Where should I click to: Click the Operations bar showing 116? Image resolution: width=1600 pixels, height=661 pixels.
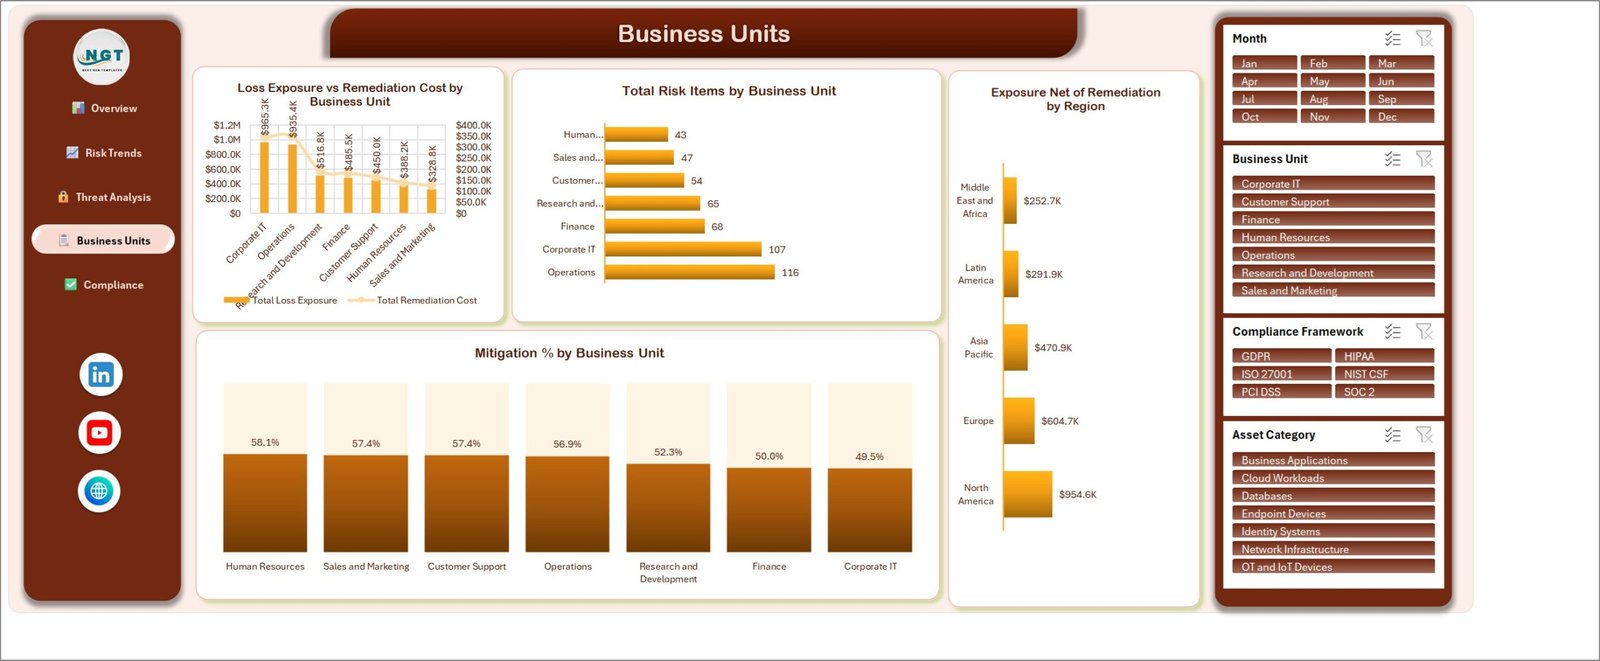pos(690,272)
